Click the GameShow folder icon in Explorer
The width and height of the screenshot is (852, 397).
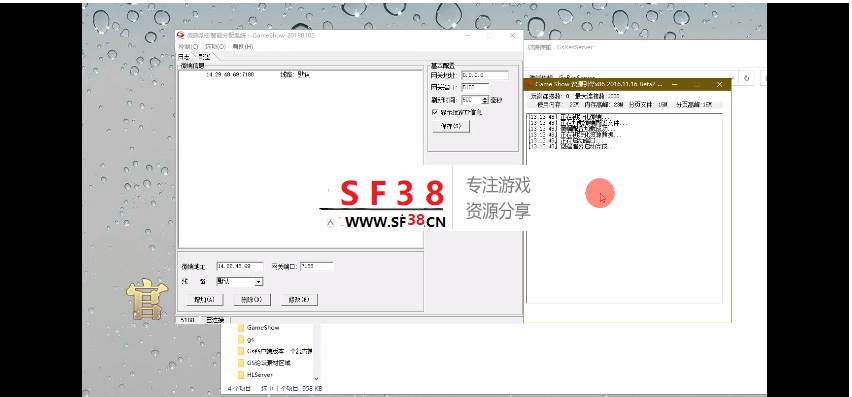click(241, 327)
